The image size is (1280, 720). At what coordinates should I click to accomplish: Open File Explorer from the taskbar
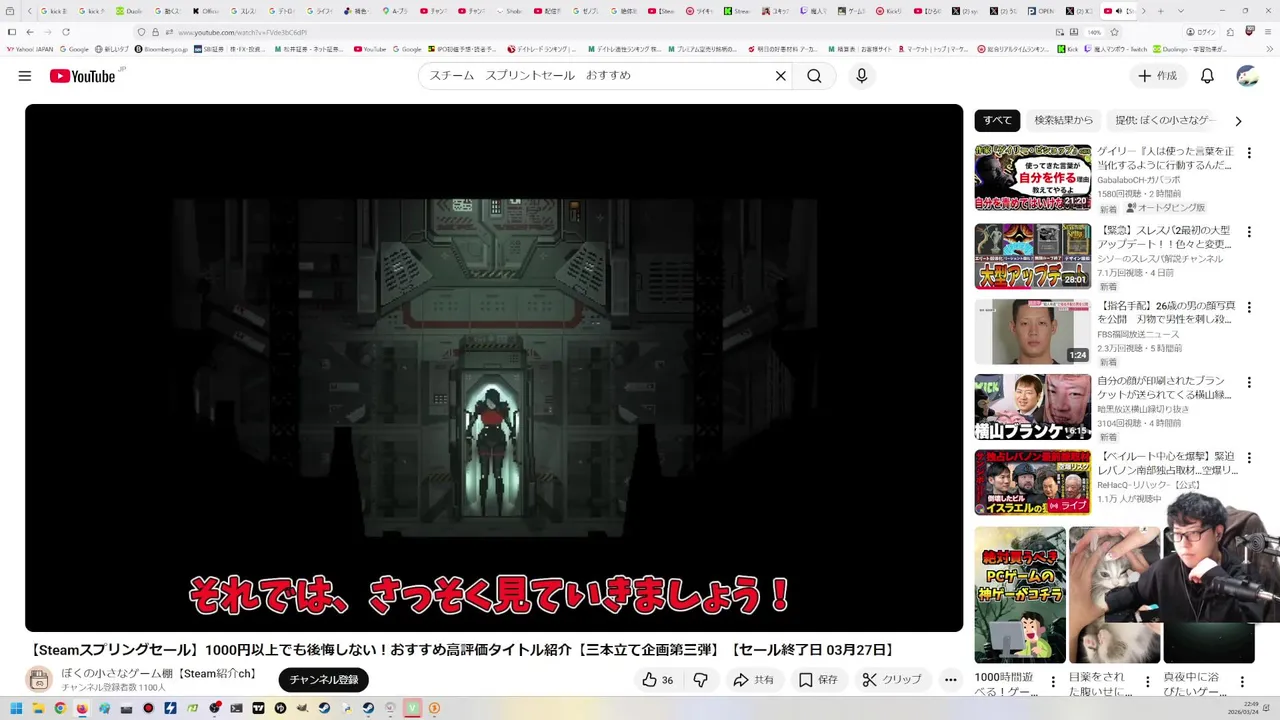(x=38, y=708)
